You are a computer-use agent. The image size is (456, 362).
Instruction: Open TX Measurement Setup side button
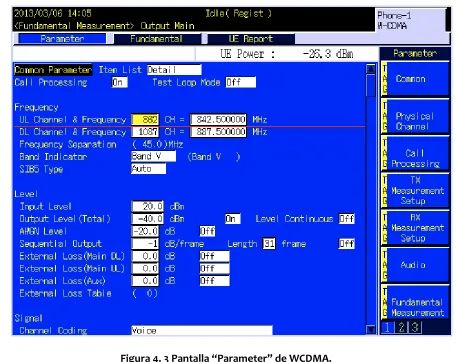415,191
